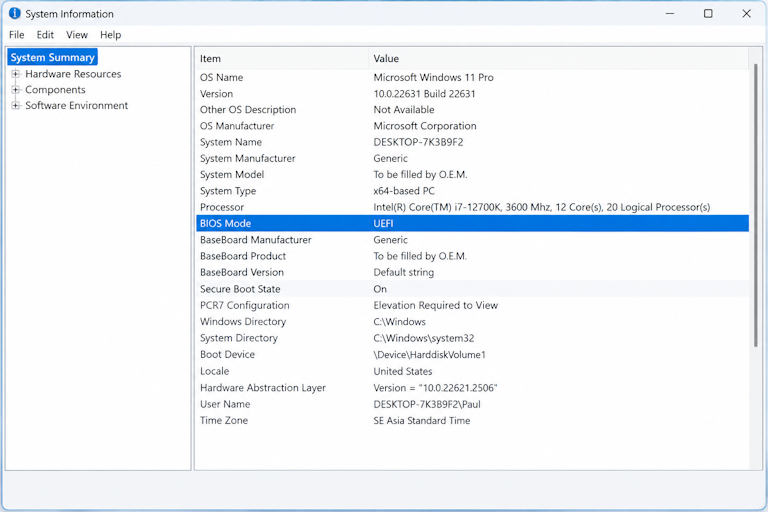Select the System Name row
This screenshot has height=512, width=768.
click(x=473, y=142)
